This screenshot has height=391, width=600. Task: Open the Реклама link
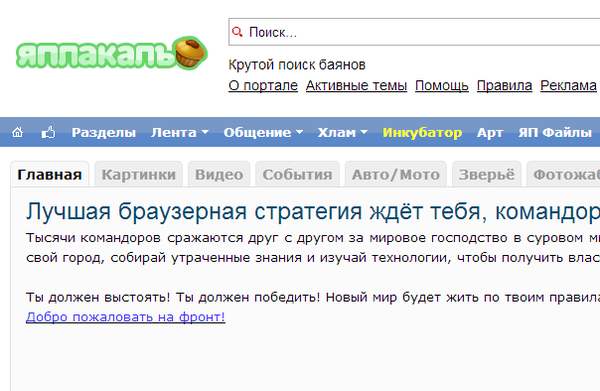tap(568, 85)
